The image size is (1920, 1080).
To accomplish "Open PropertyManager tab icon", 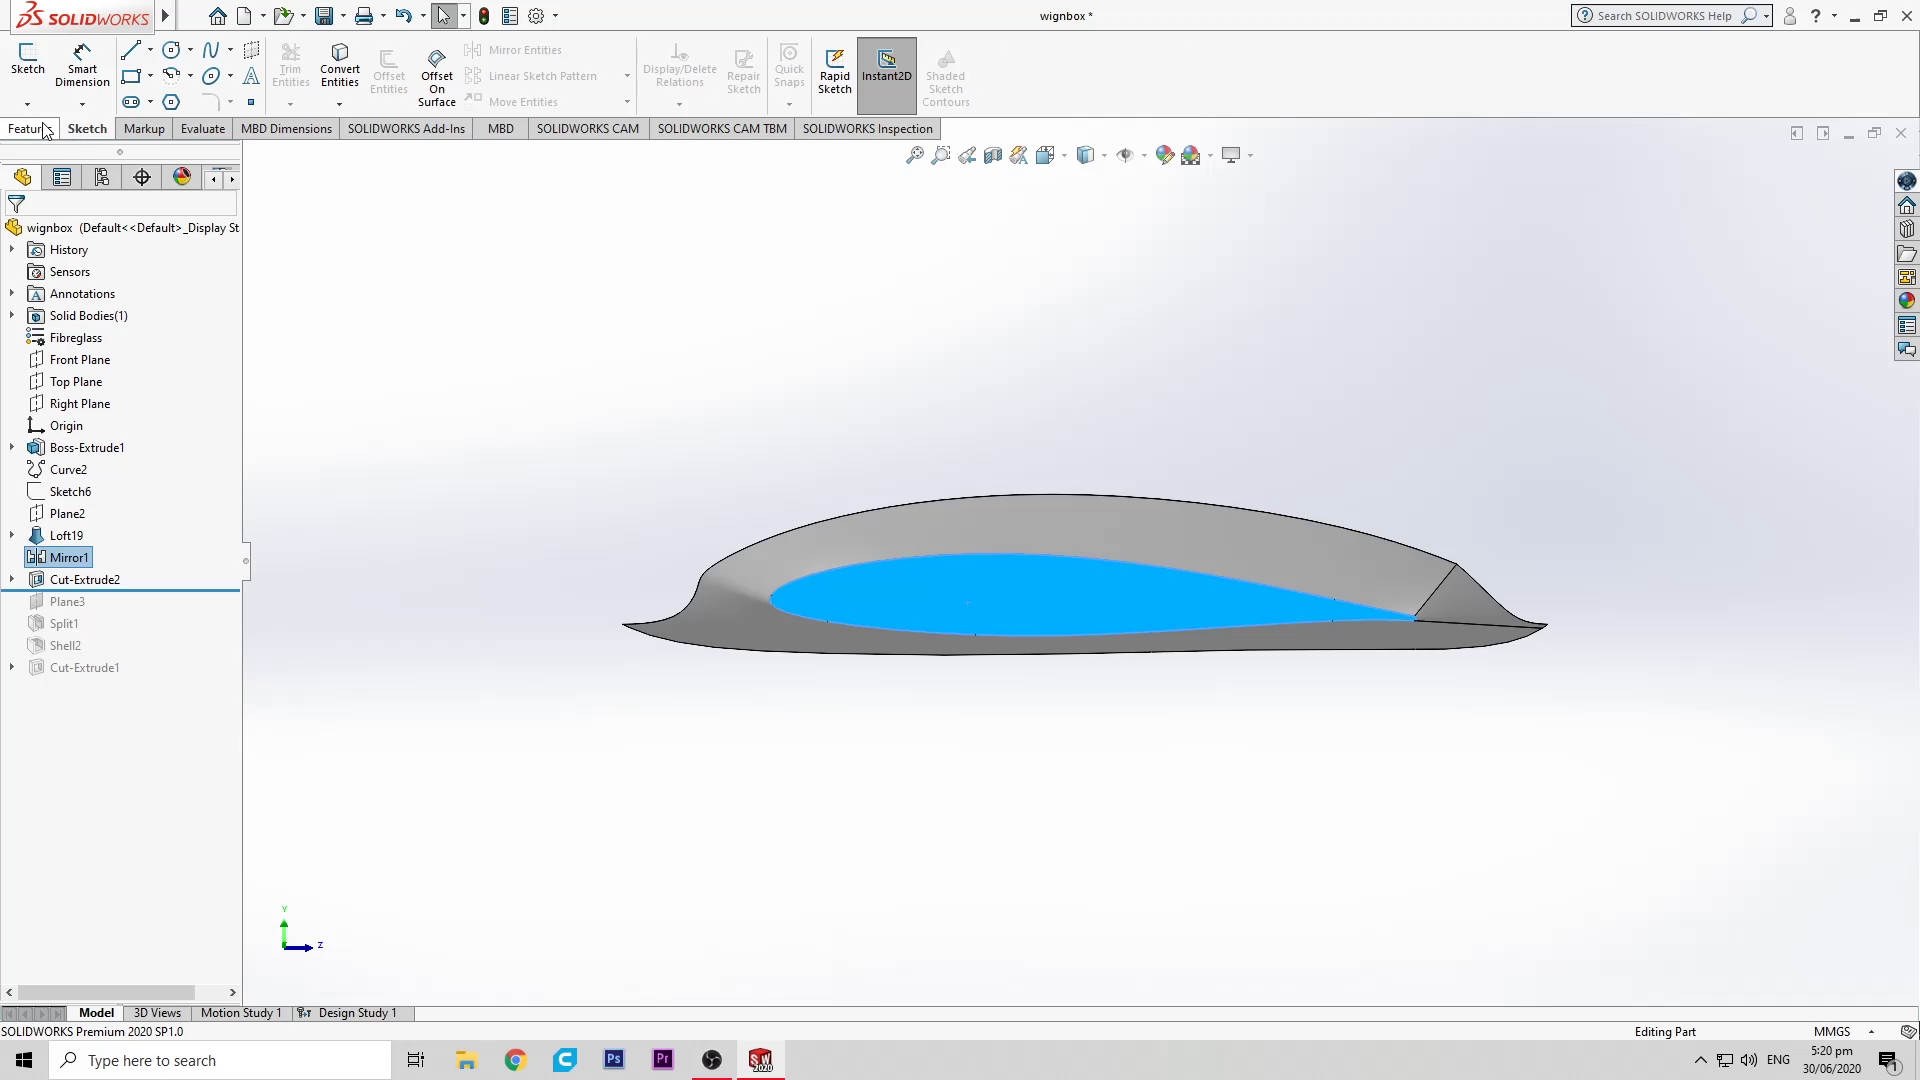I will click(x=62, y=178).
